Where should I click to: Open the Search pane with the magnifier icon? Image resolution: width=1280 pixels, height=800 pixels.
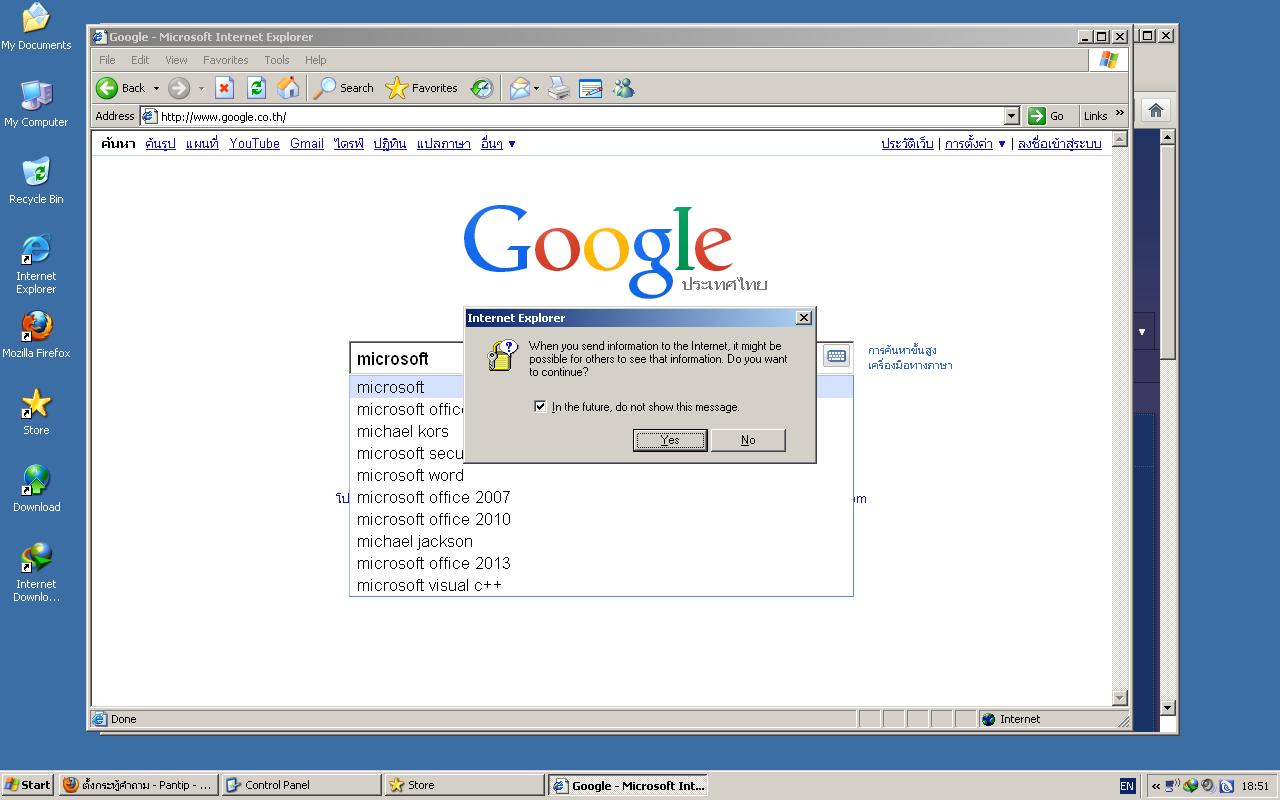pyautogui.click(x=325, y=88)
